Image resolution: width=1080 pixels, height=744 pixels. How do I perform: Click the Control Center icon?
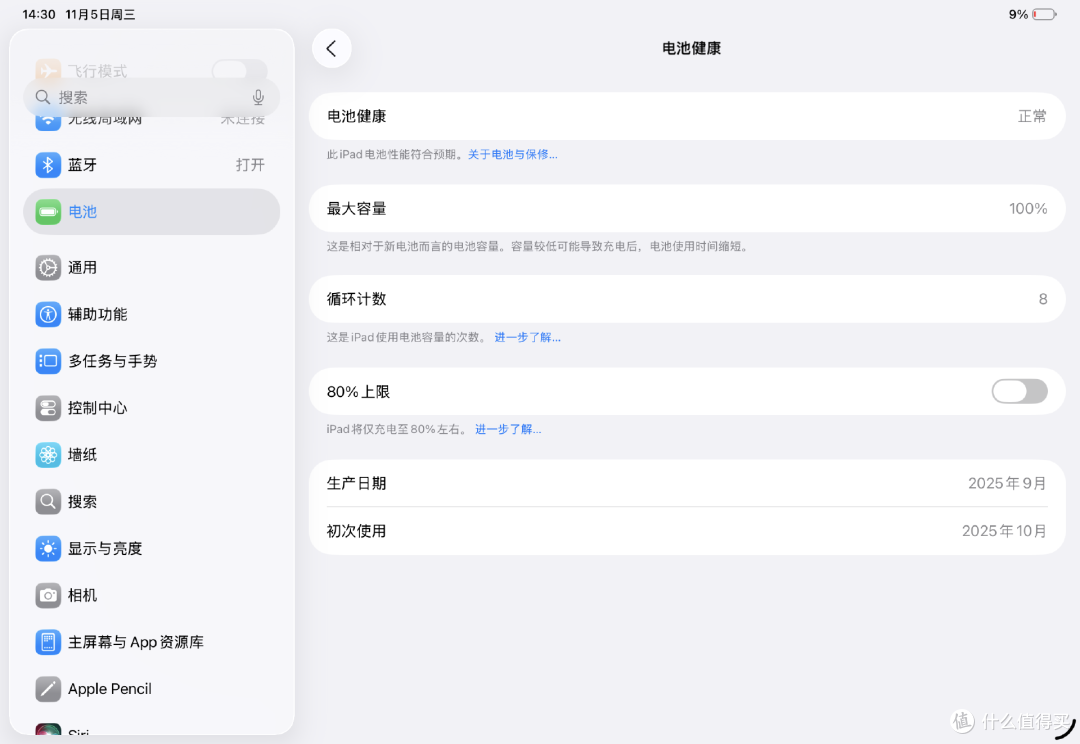pyautogui.click(x=48, y=408)
